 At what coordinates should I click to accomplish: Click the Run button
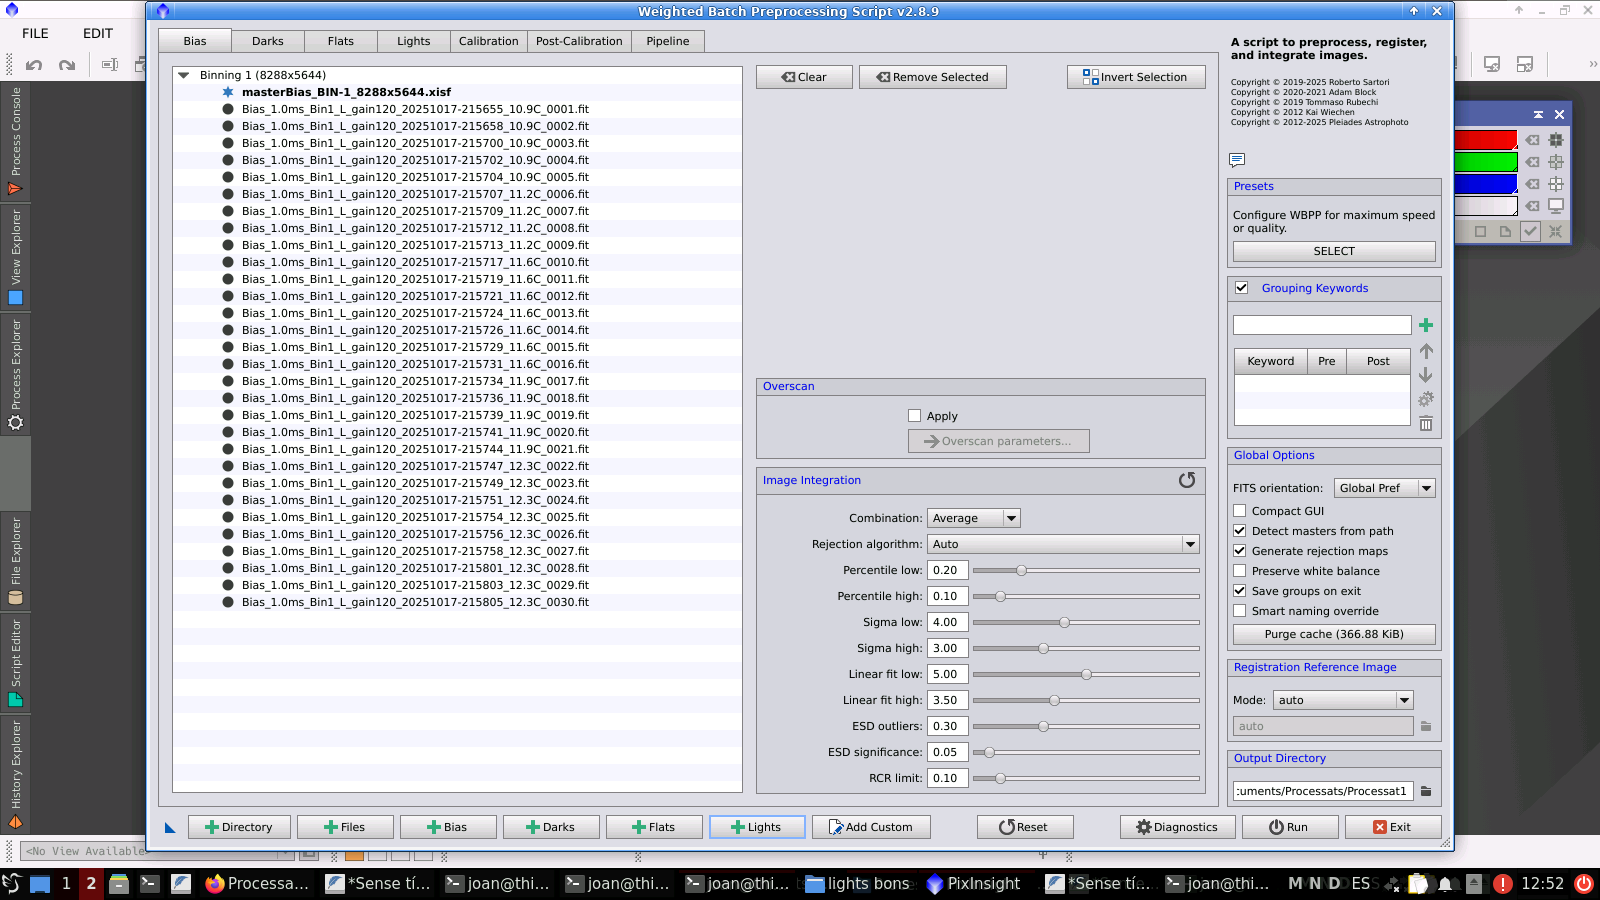point(1288,827)
